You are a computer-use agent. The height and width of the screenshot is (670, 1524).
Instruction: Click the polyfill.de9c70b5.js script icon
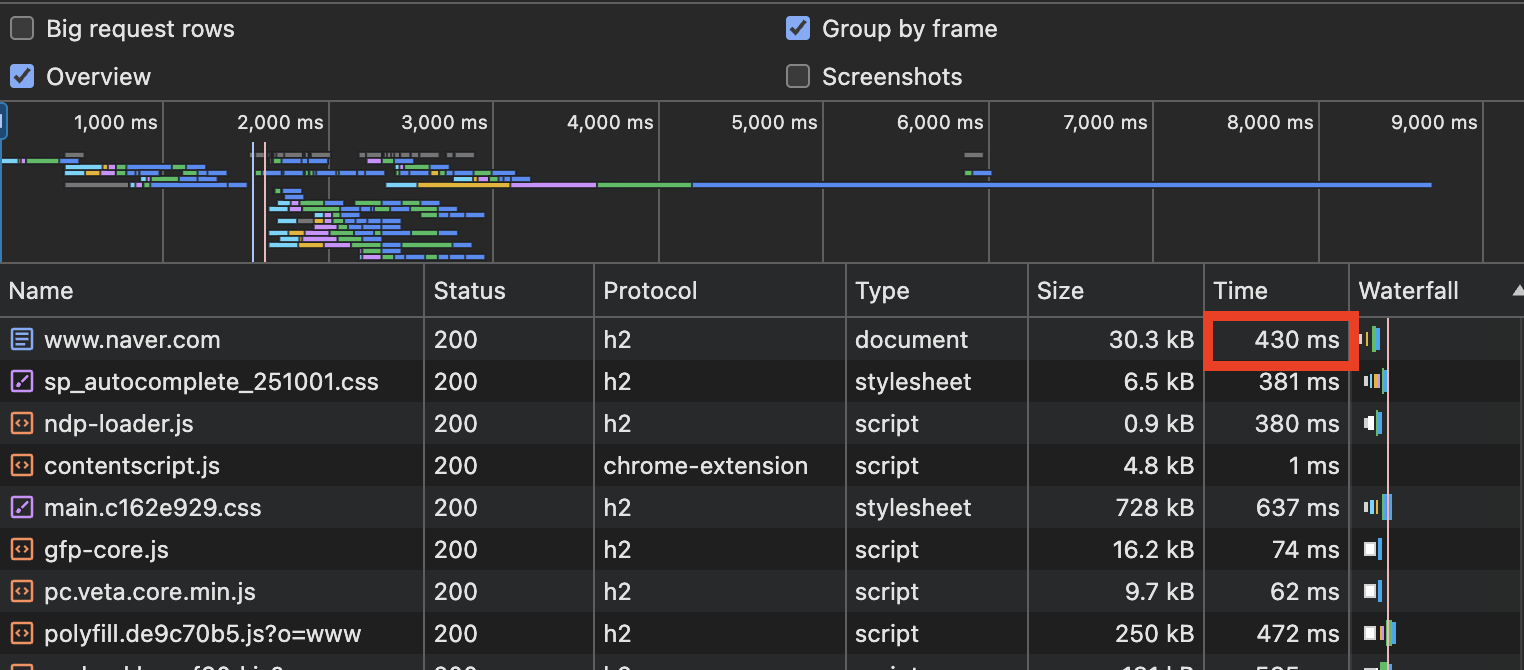21,634
